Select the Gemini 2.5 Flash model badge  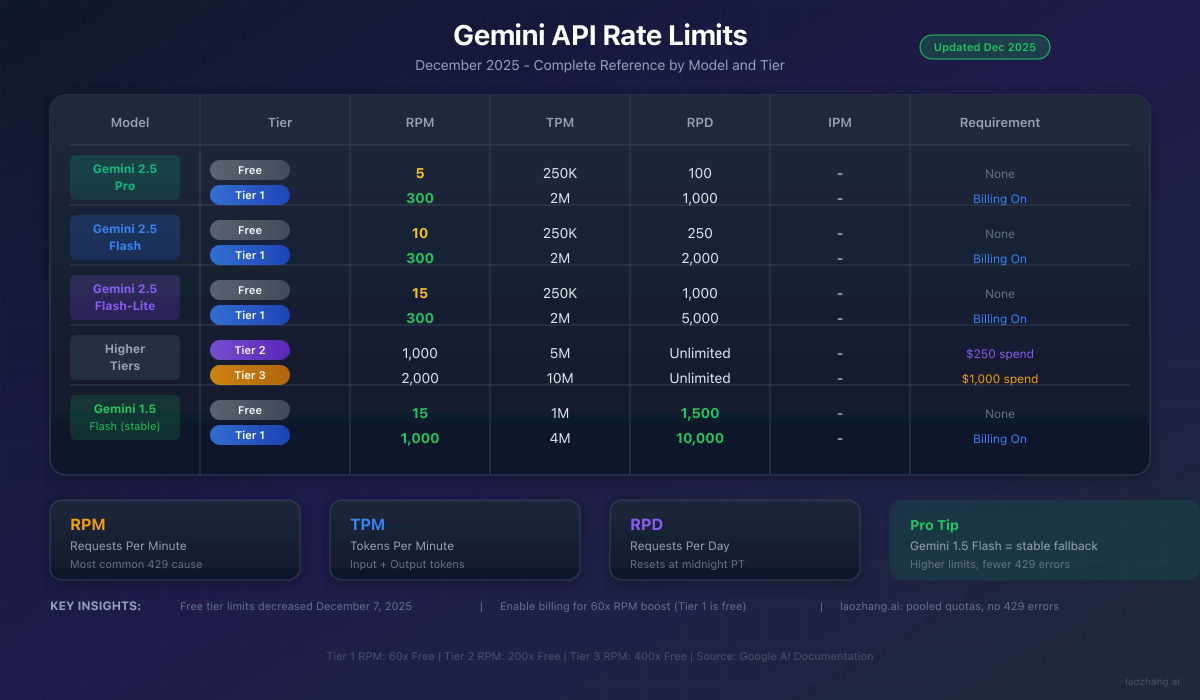pos(124,237)
